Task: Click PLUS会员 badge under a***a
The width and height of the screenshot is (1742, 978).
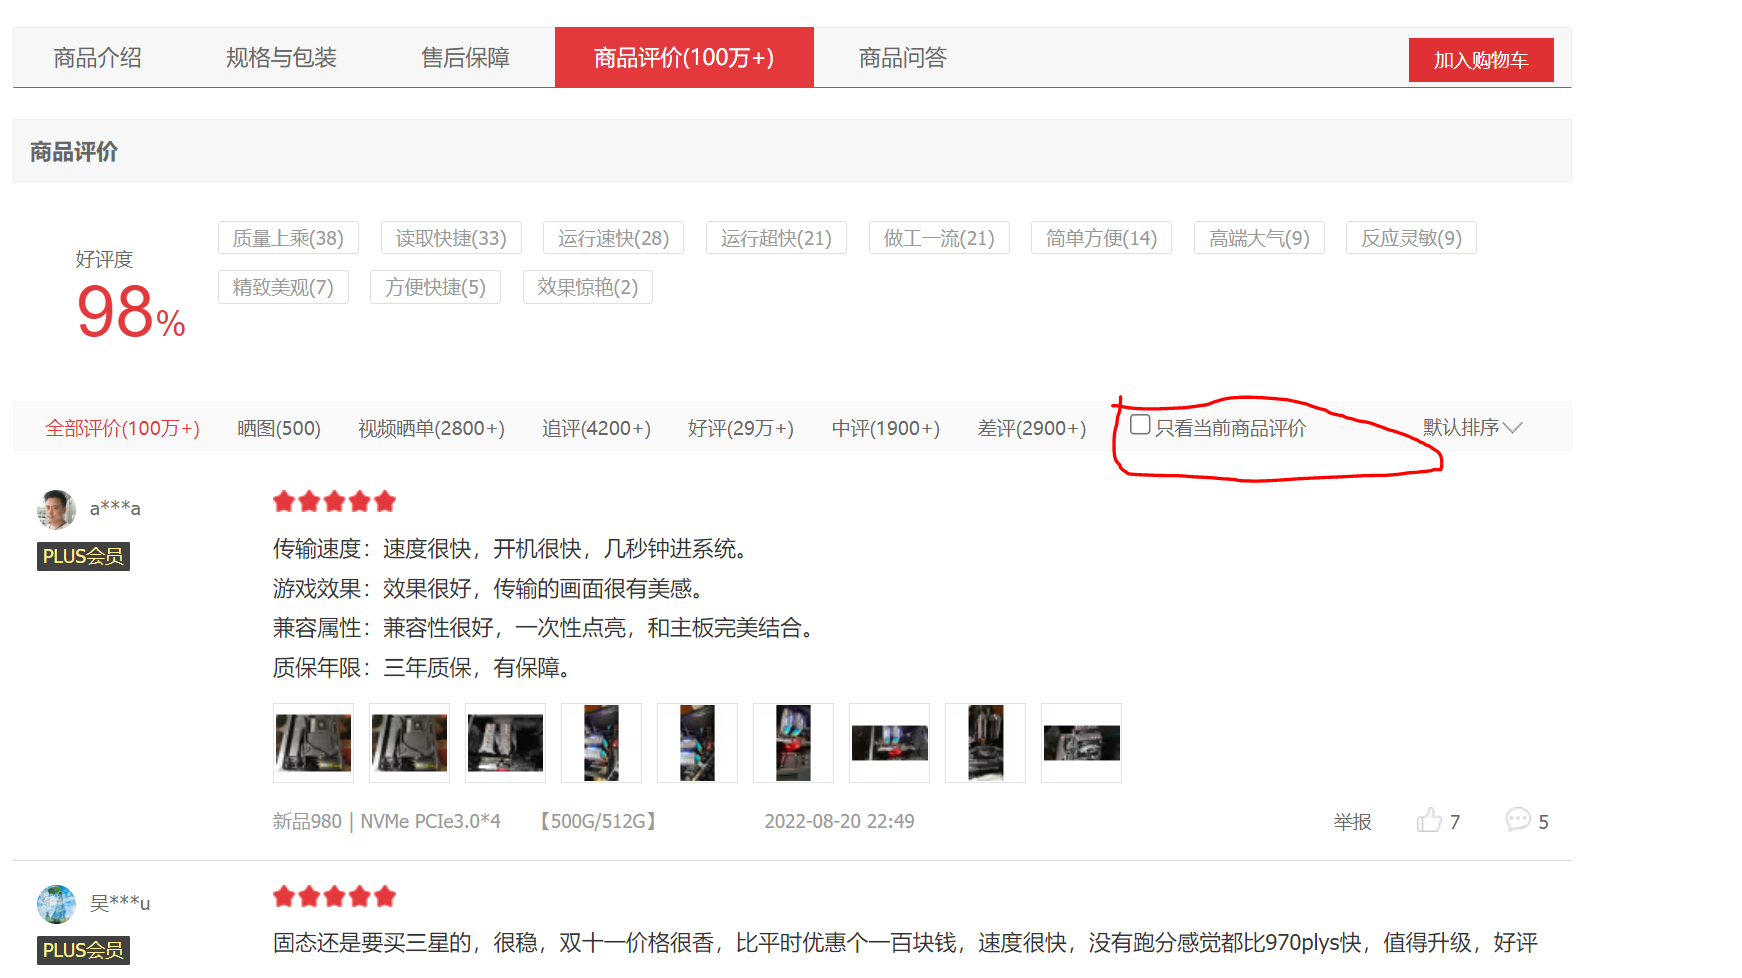Action: tap(83, 556)
